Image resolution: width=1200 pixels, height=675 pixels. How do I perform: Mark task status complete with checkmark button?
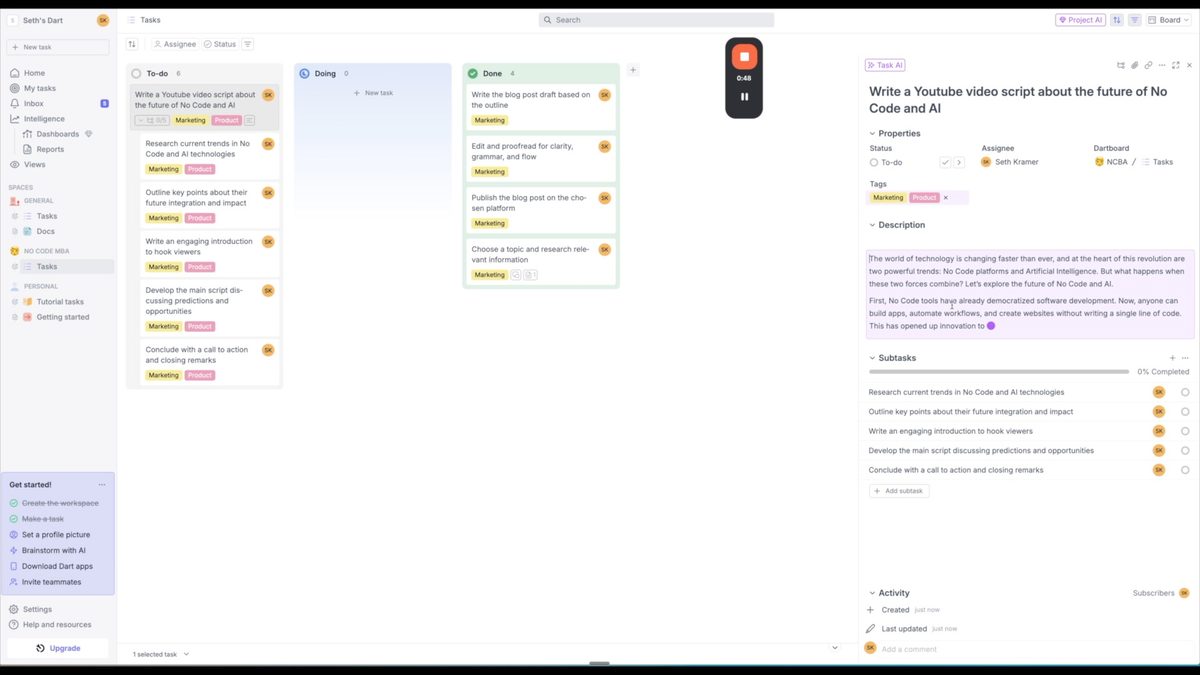pos(945,162)
